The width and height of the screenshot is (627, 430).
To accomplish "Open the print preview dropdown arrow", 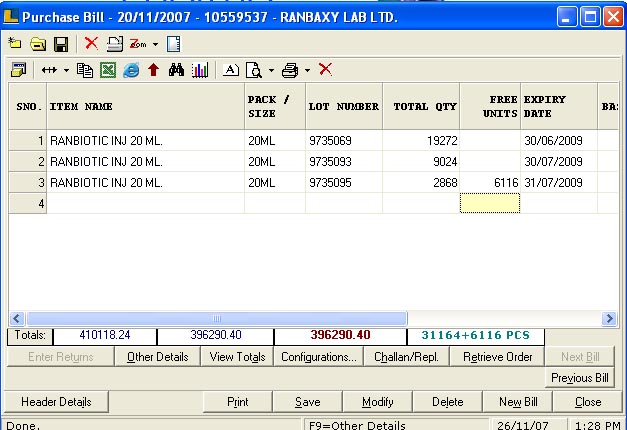I will (x=272, y=70).
